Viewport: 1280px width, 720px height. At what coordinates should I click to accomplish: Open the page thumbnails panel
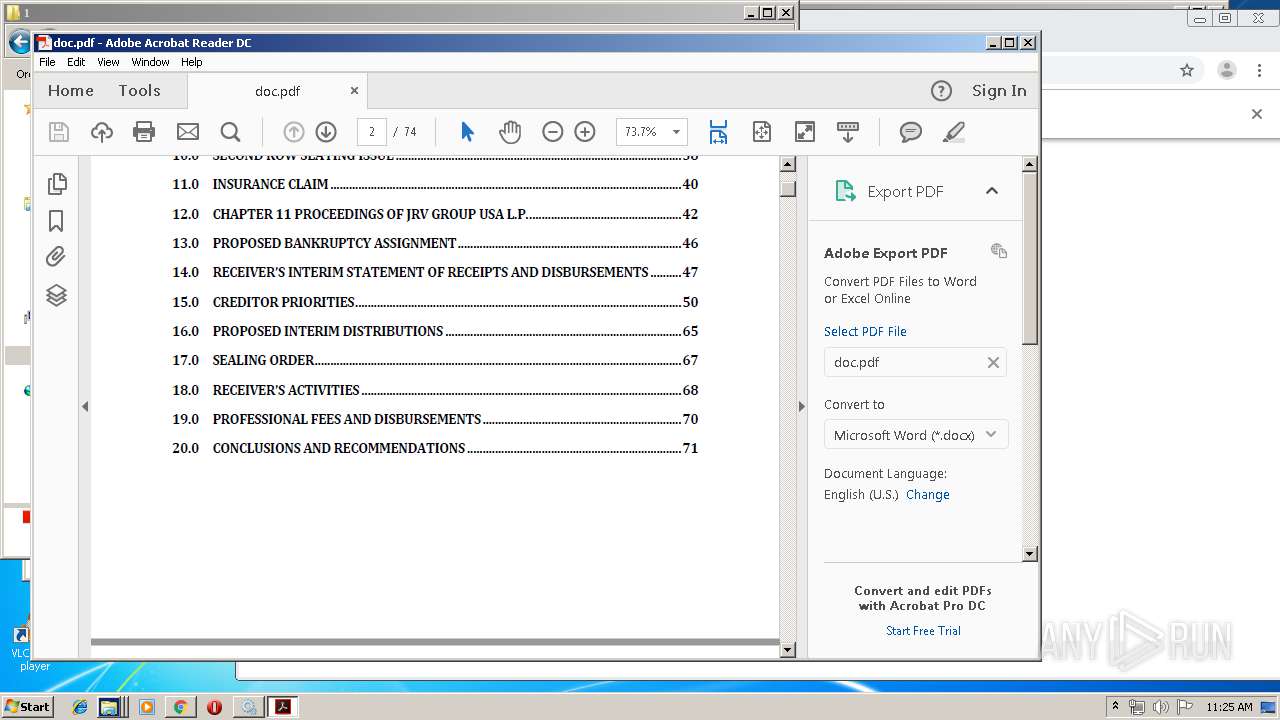(x=57, y=184)
